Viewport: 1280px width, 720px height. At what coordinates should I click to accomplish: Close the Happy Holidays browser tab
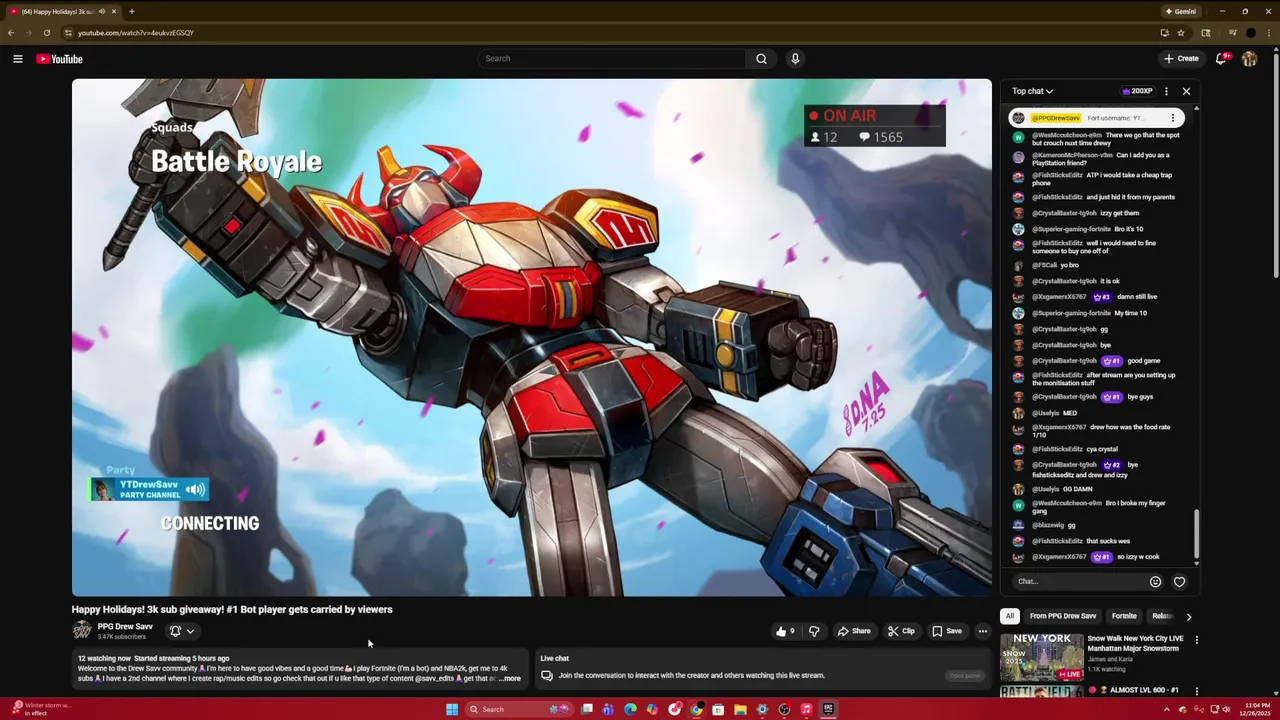tap(114, 11)
